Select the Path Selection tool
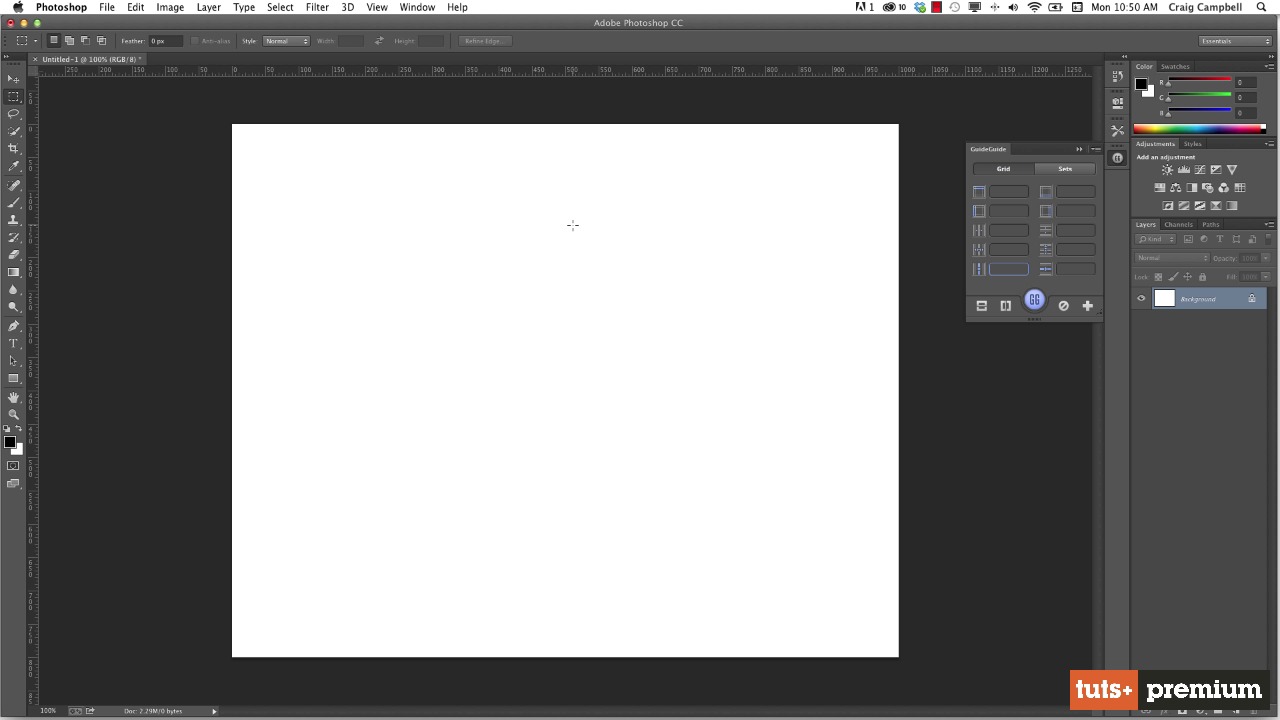This screenshot has height=720, width=1280. click(x=14, y=361)
